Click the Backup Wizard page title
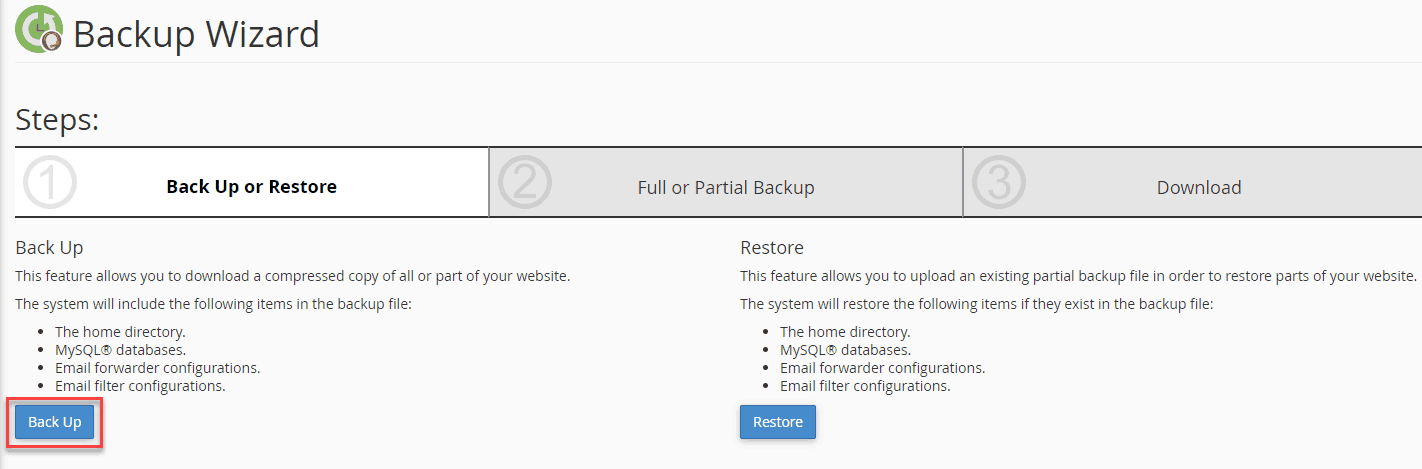Viewport: 1422px width, 469px height. coord(196,34)
